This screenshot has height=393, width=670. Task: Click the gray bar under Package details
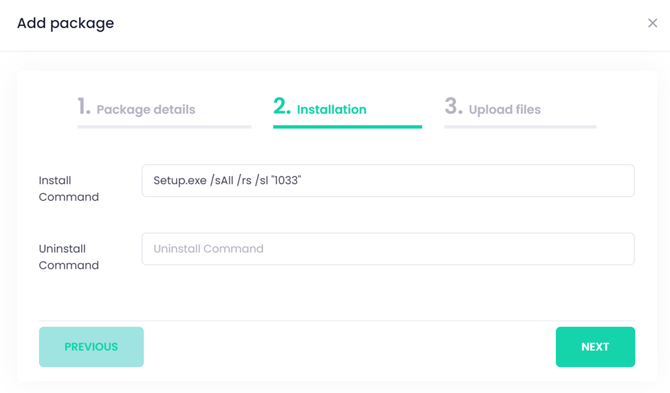click(x=164, y=126)
